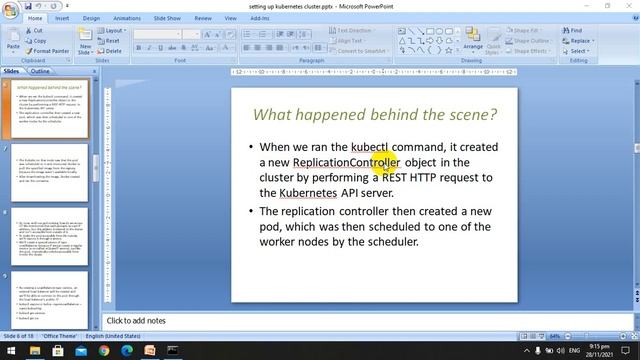Pick the Rectangle shape in shapes gallery
The height and width of the screenshot is (360, 640).
[430, 31]
